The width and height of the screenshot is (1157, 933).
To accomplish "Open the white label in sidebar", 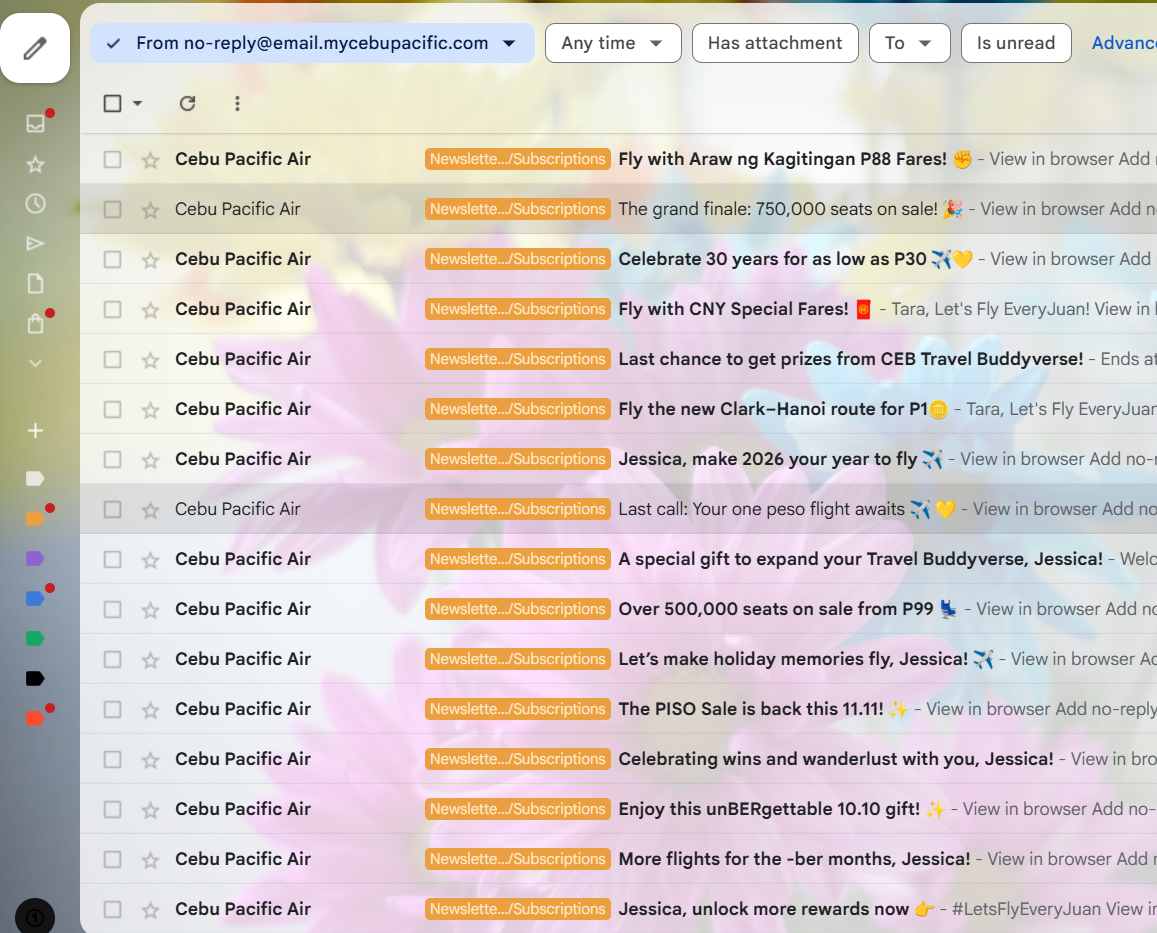I will 35,478.
